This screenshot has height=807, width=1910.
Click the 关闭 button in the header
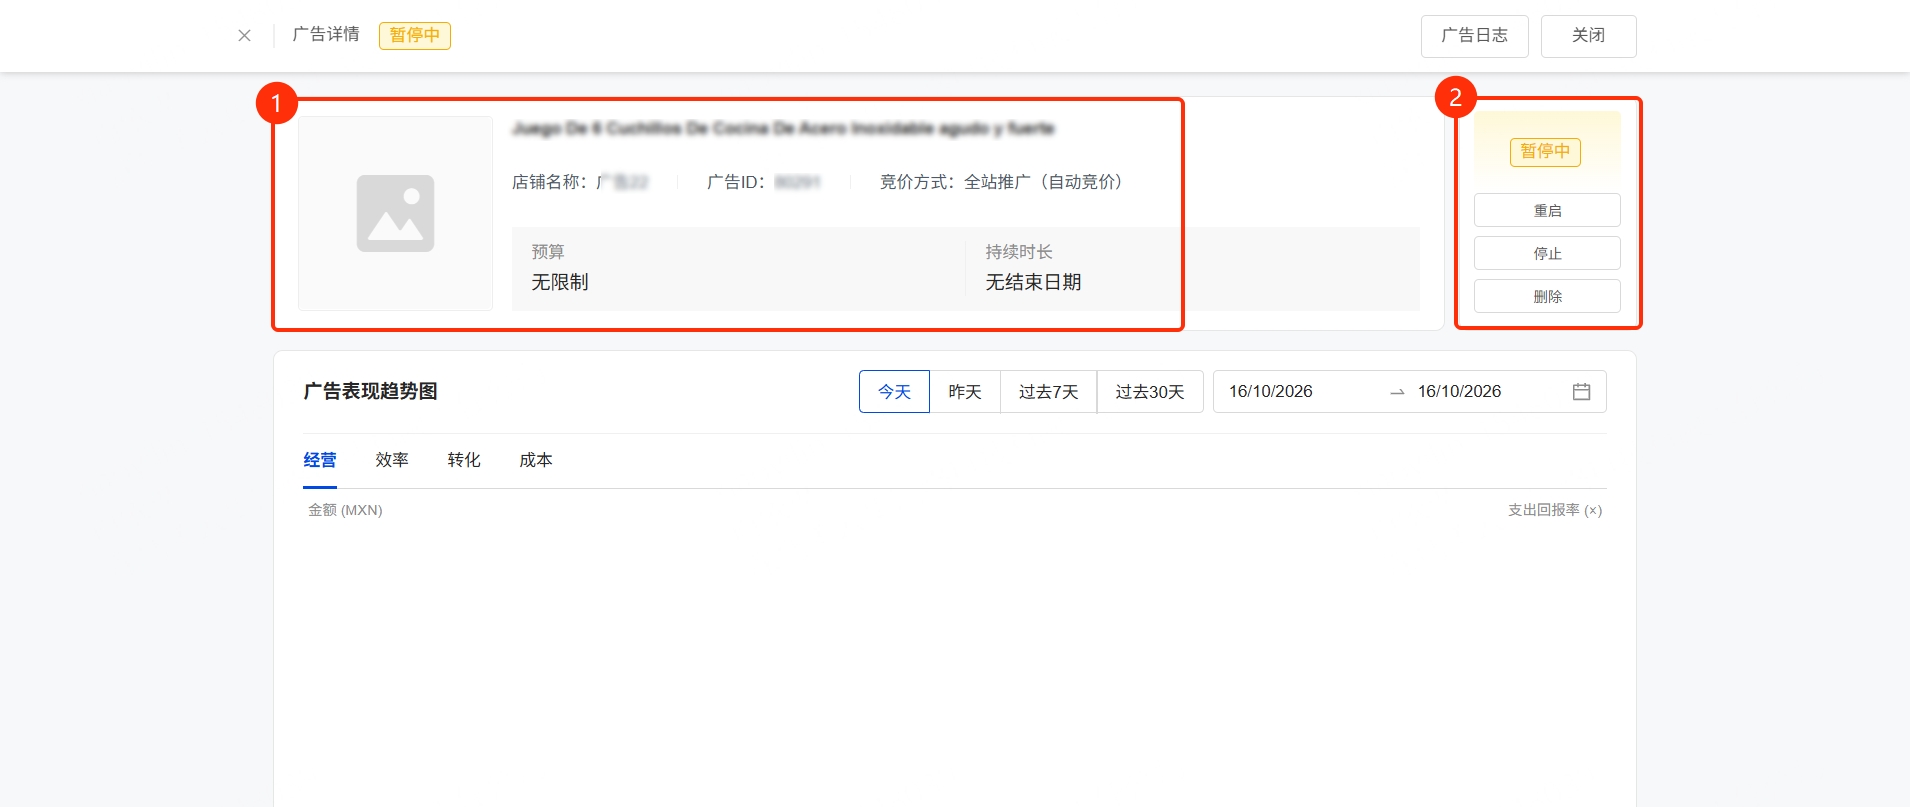tap(1588, 36)
